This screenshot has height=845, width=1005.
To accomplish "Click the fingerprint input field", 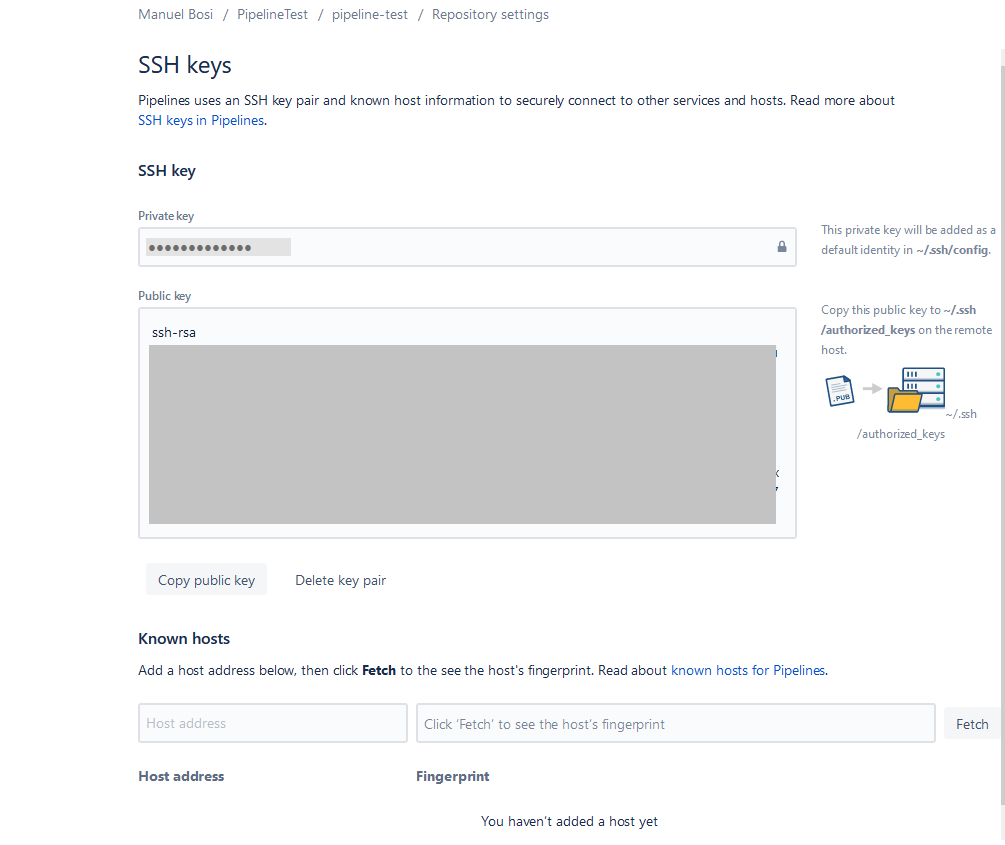I will (675, 722).
